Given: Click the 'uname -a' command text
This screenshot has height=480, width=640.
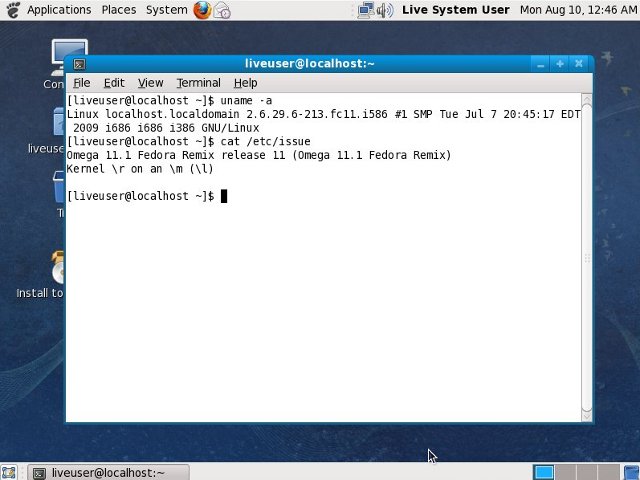Looking at the screenshot, I should [x=246, y=100].
